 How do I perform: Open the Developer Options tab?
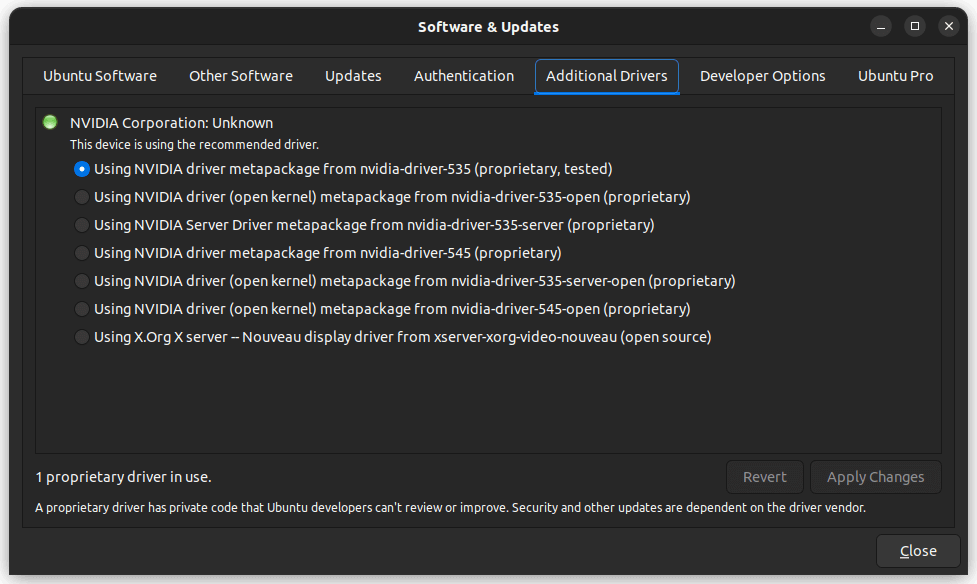click(763, 76)
